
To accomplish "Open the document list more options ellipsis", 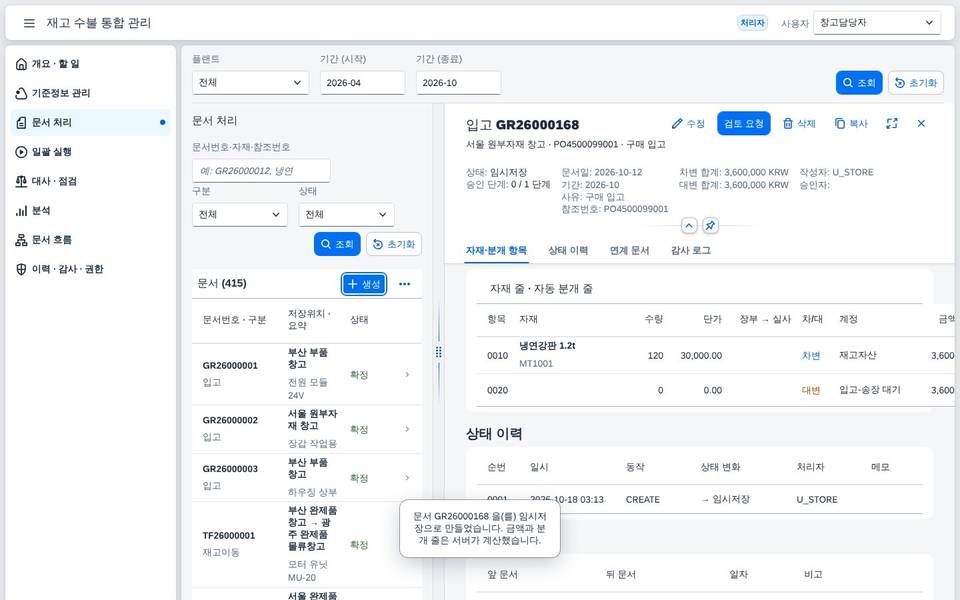I will click(405, 284).
